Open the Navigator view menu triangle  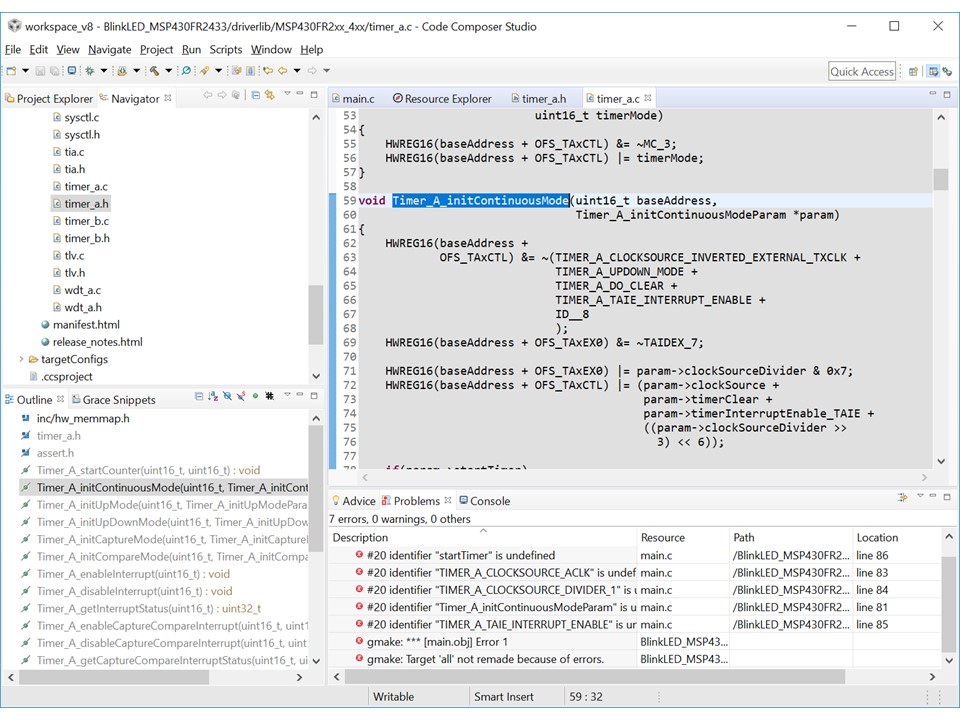tap(287, 94)
